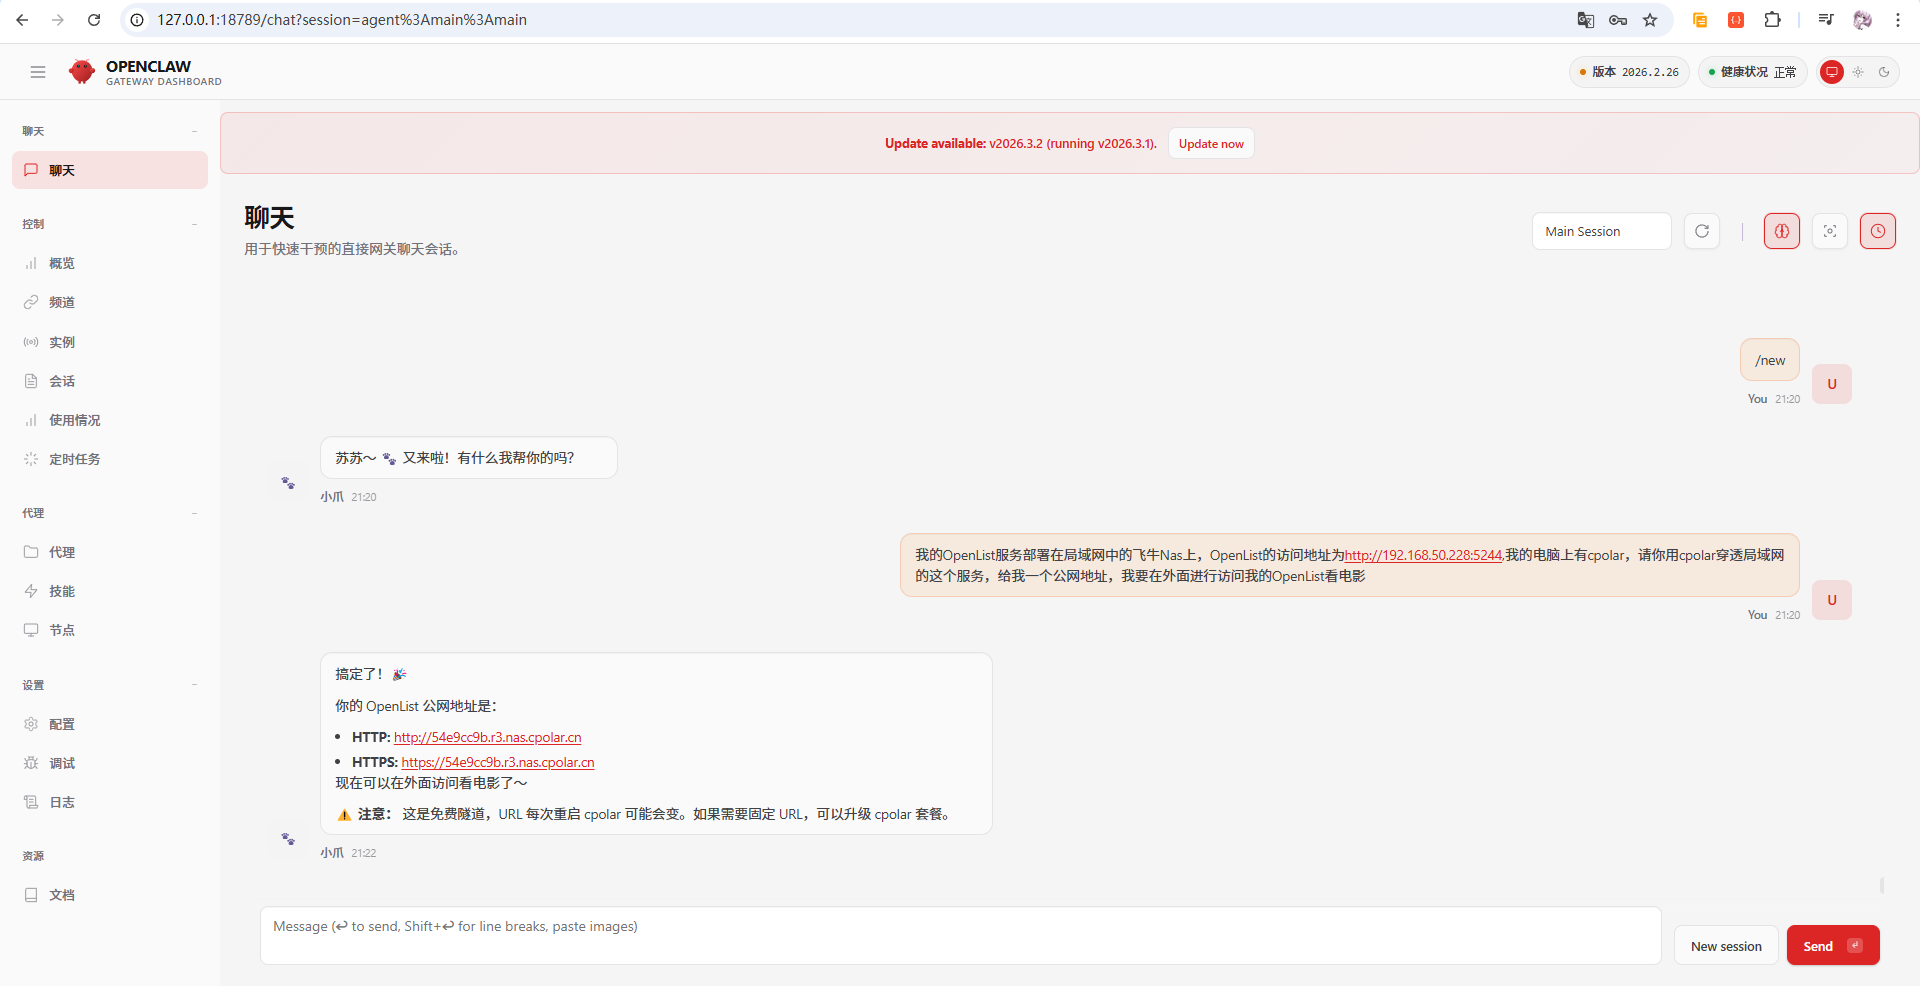This screenshot has height=986, width=1920.
Task: Click the focus crosshair icon in chat toolbar
Action: (1830, 231)
